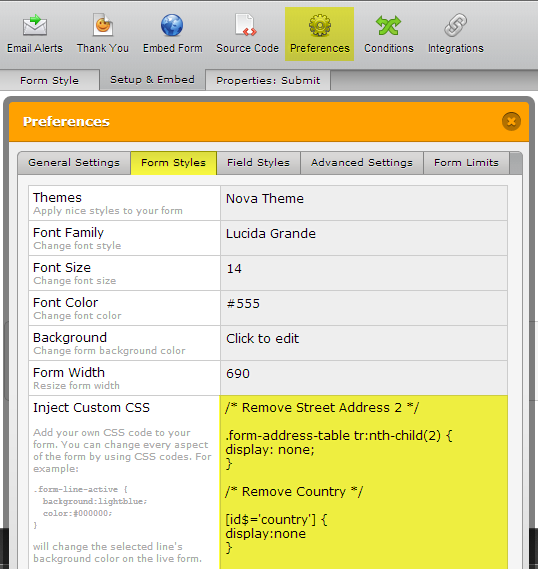The height and width of the screenshot is (569, 538).
Task: Select the Preferences gear icon
Action: click(x=320, y=25)
